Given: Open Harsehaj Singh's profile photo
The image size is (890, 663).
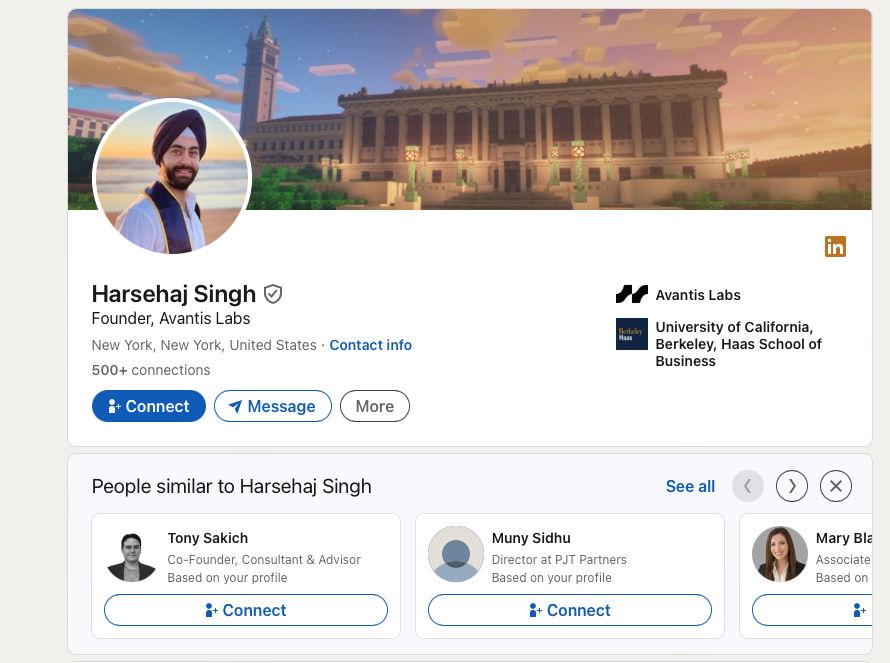Looking at the screenshot, I should [x=172, y=178].
